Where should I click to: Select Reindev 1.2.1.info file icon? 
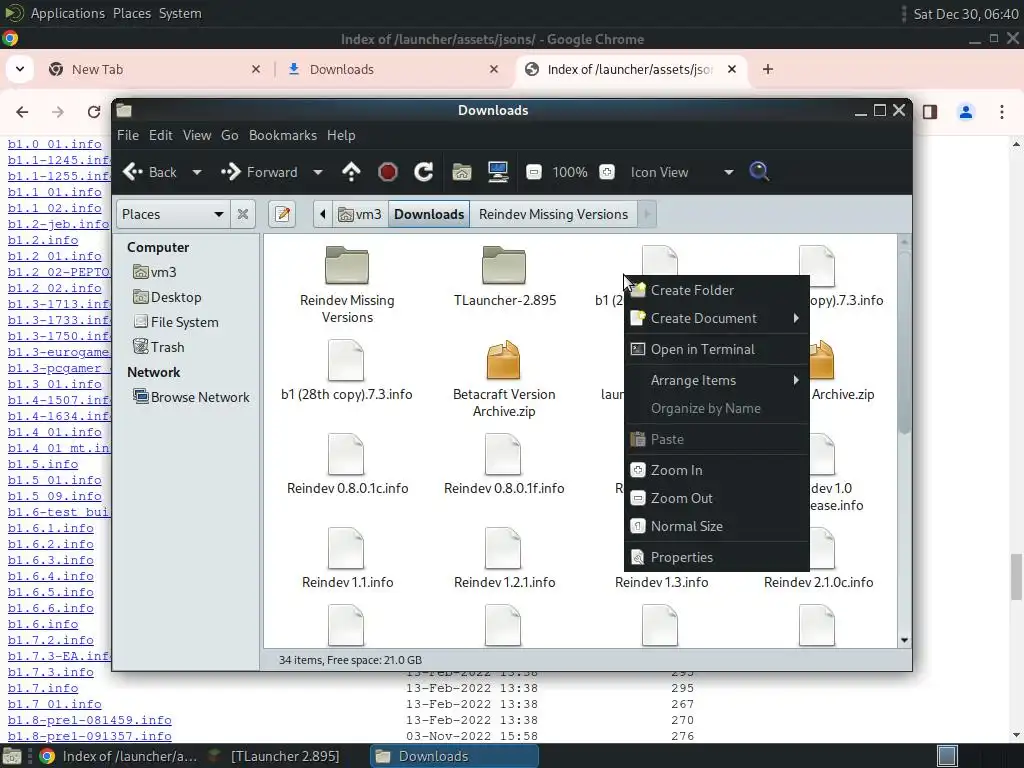503,547
